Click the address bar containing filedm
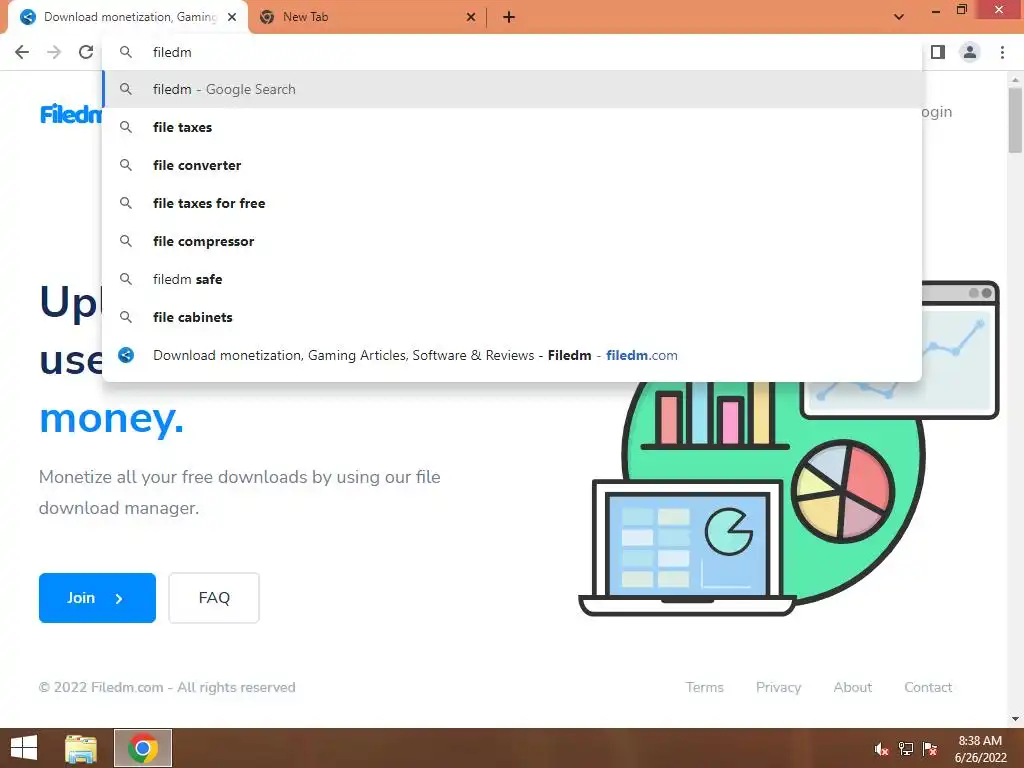Screen dimensions: 1024x768 (x=512, y=52)
